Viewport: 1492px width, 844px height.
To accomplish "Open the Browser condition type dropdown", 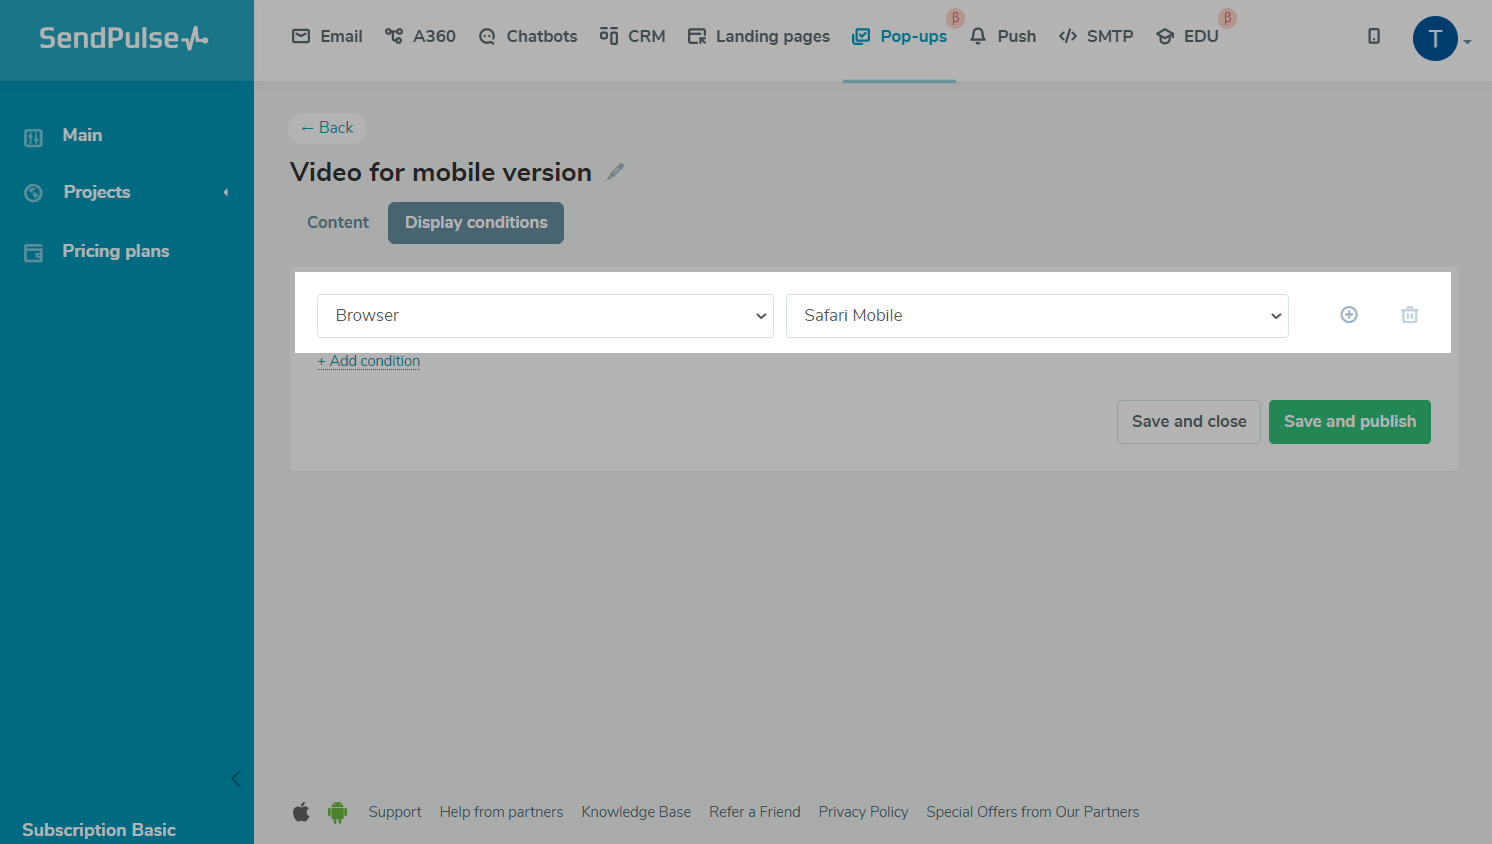I will point(545,316).
